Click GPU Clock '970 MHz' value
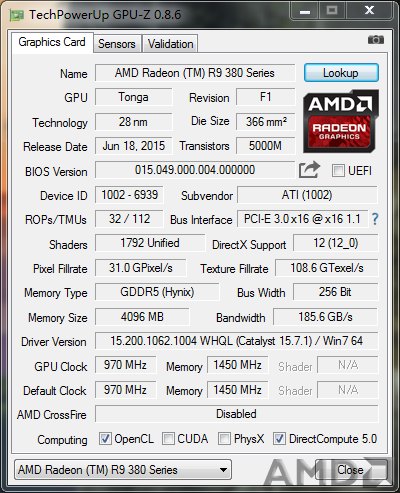 [125, 365]
